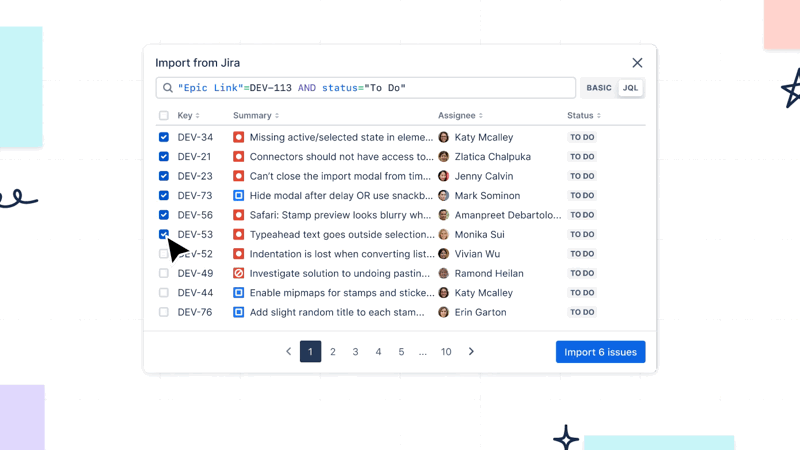Click Jenny Calvin's avatar
Image resolution: width=800 pixels, height=450 pixels.
click(x=443, y=176)
